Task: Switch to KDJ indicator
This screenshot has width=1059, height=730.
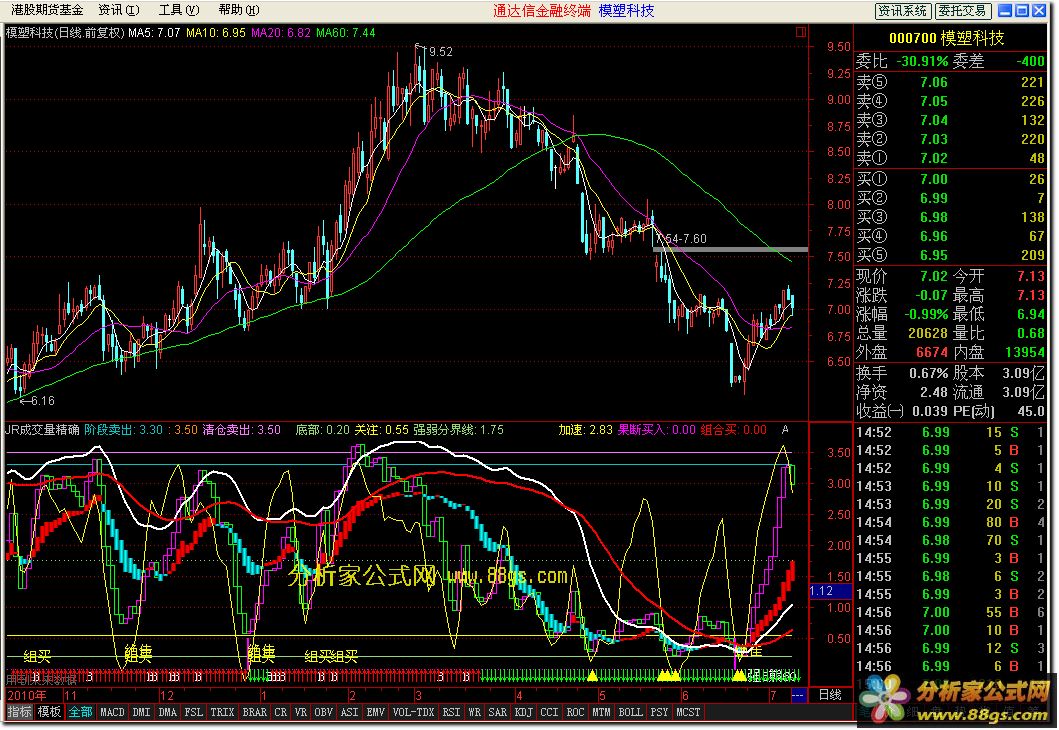Action: [523, 712]
